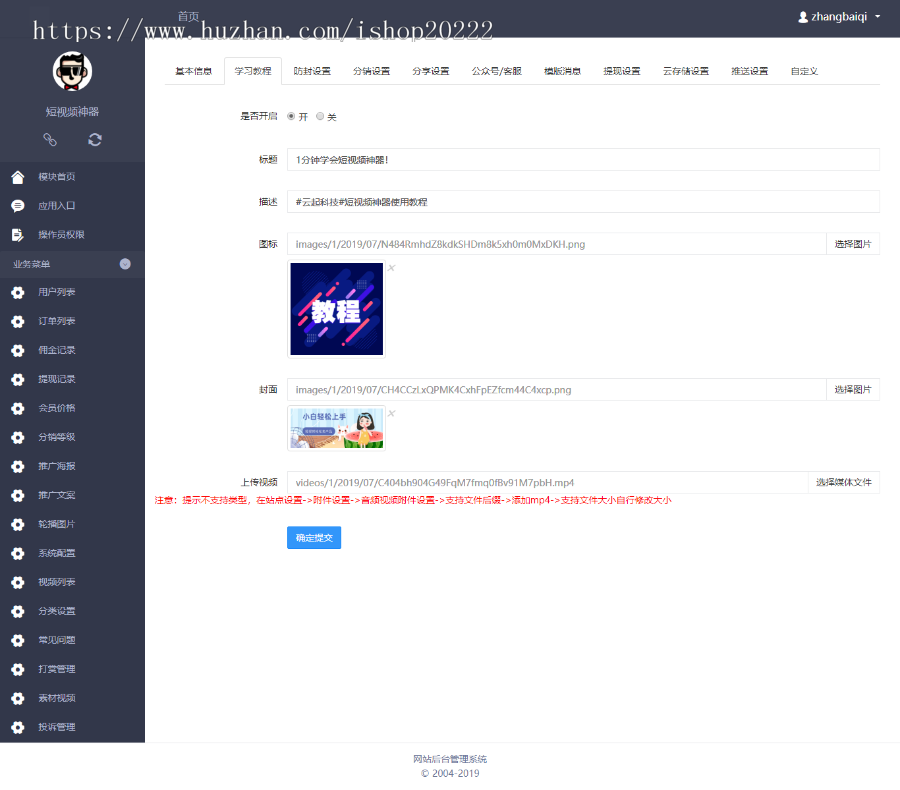Viewport: 900px width, 790px height.
Task: Switch to the 基本信息 tab
Action: click(193, 71)
